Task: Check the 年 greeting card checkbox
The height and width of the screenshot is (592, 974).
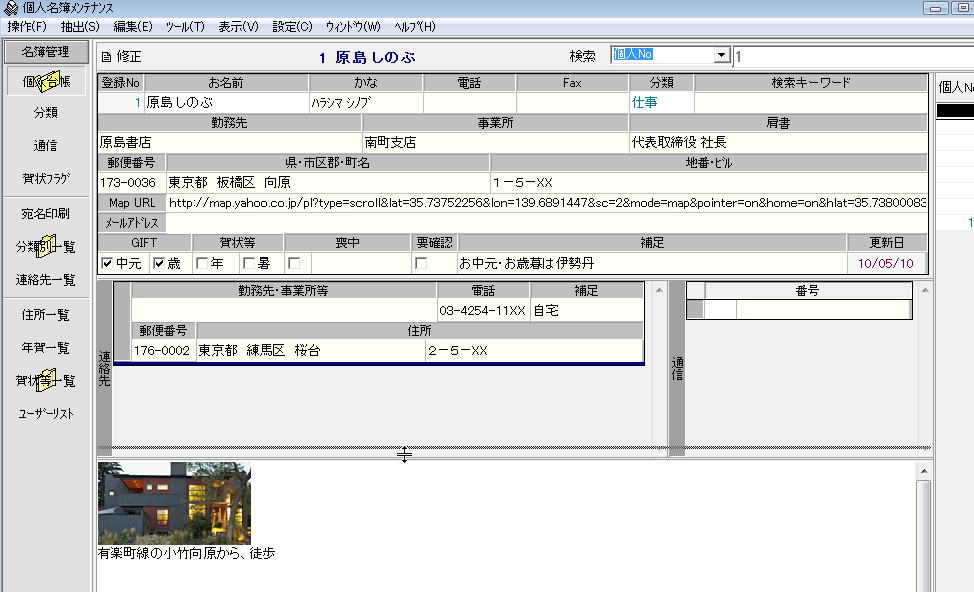Action: click(201, 263)
